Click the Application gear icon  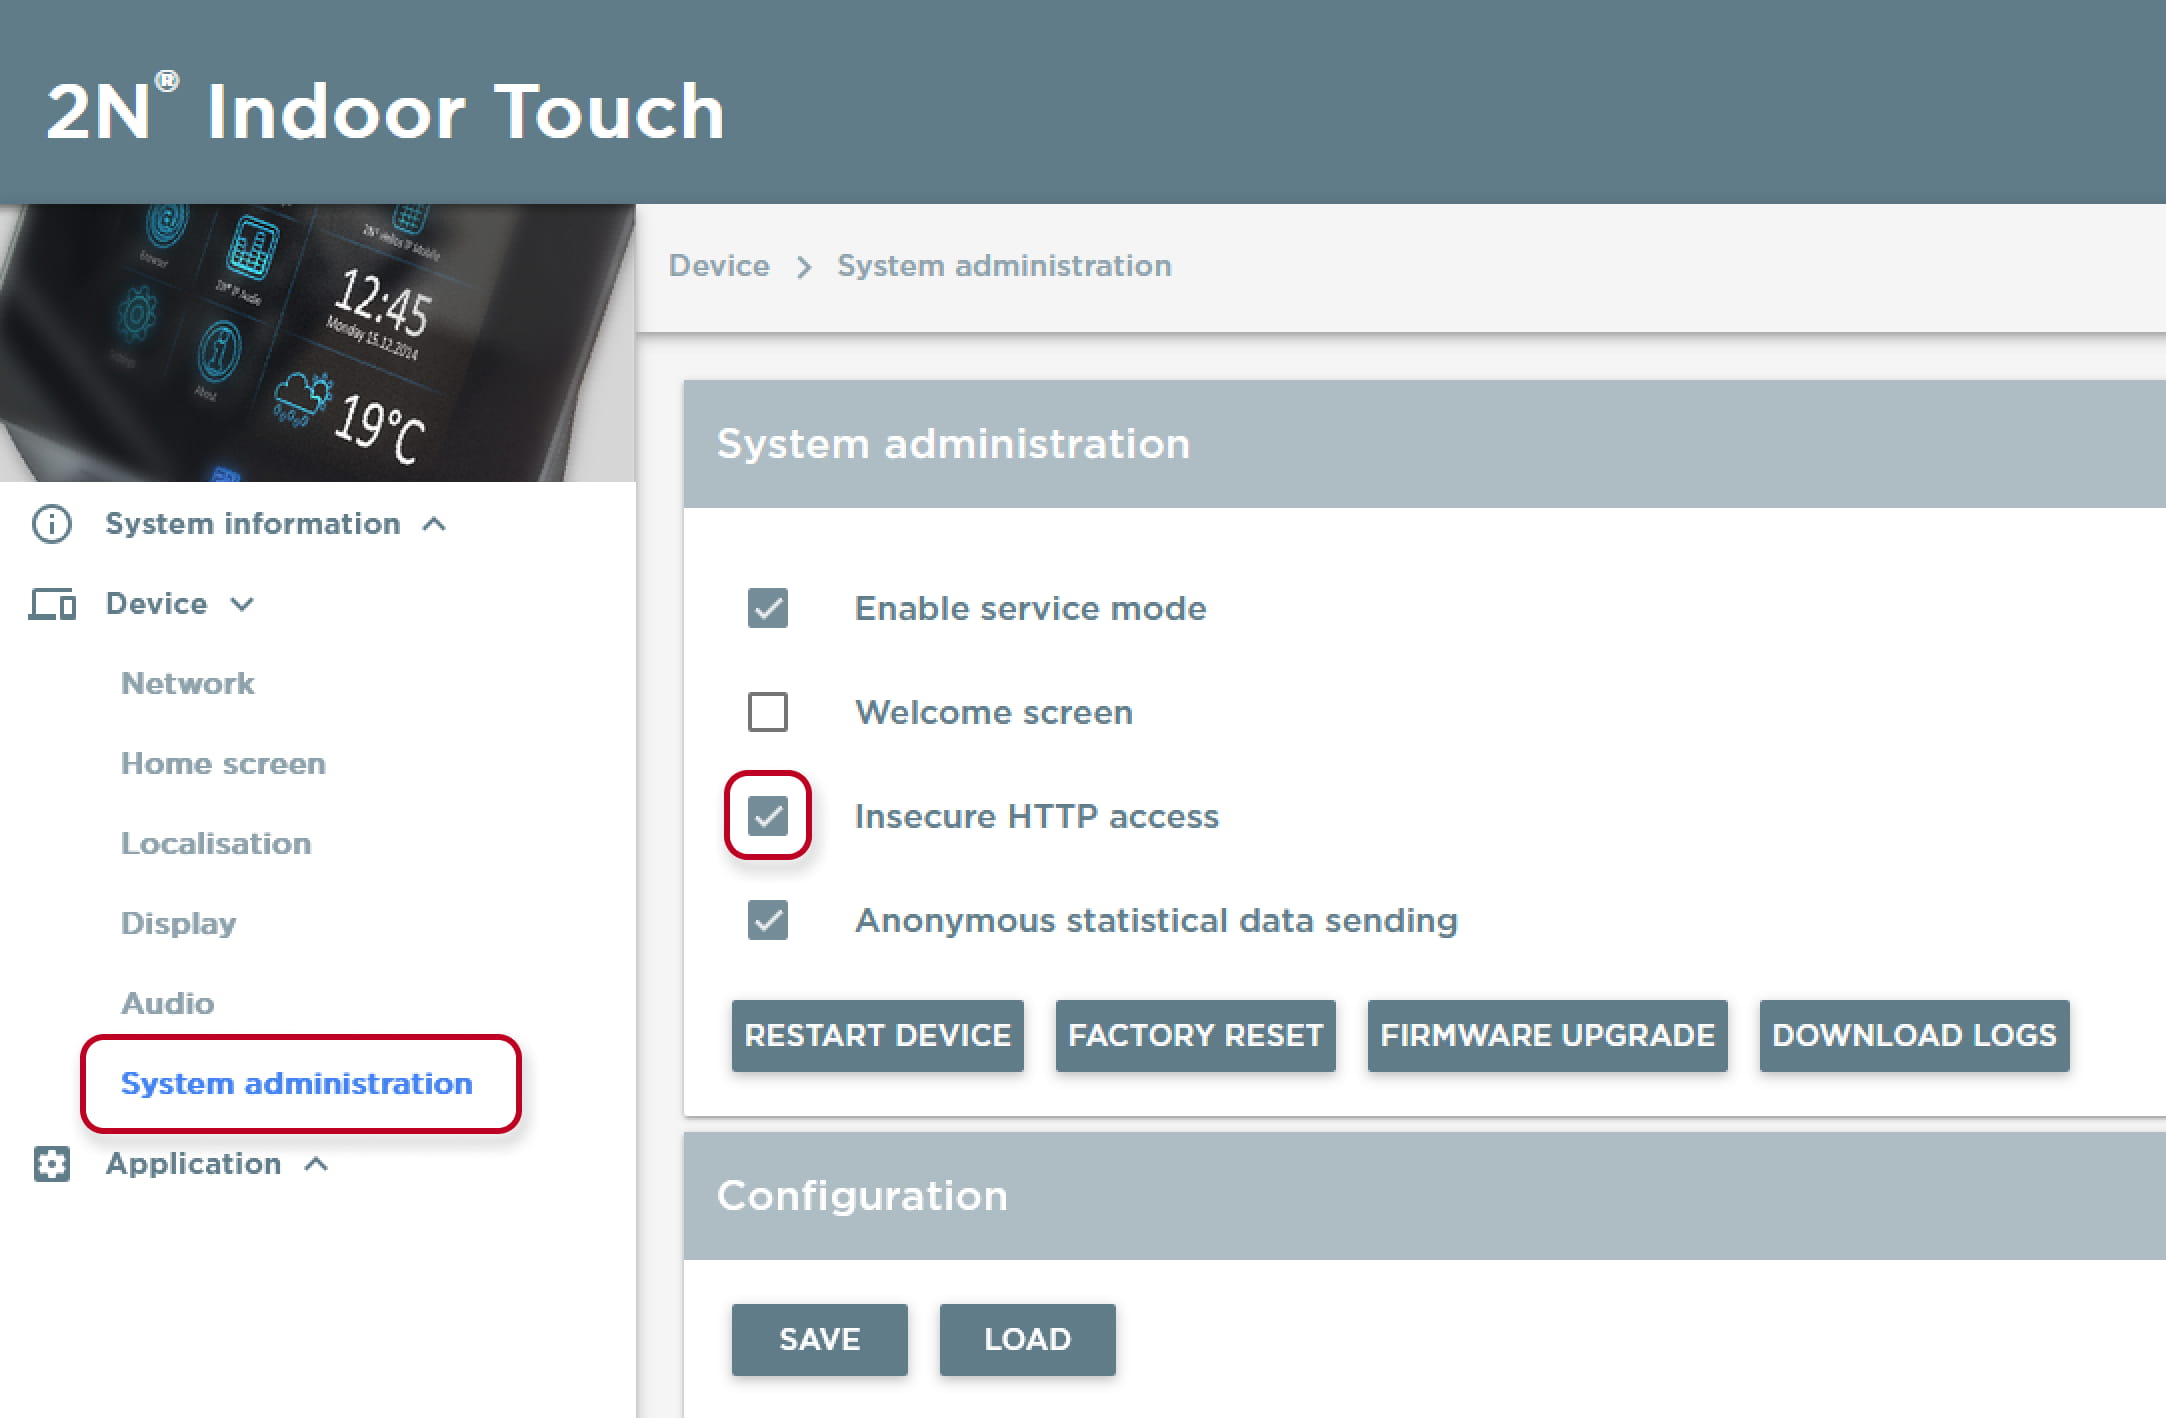(52, 1164)
